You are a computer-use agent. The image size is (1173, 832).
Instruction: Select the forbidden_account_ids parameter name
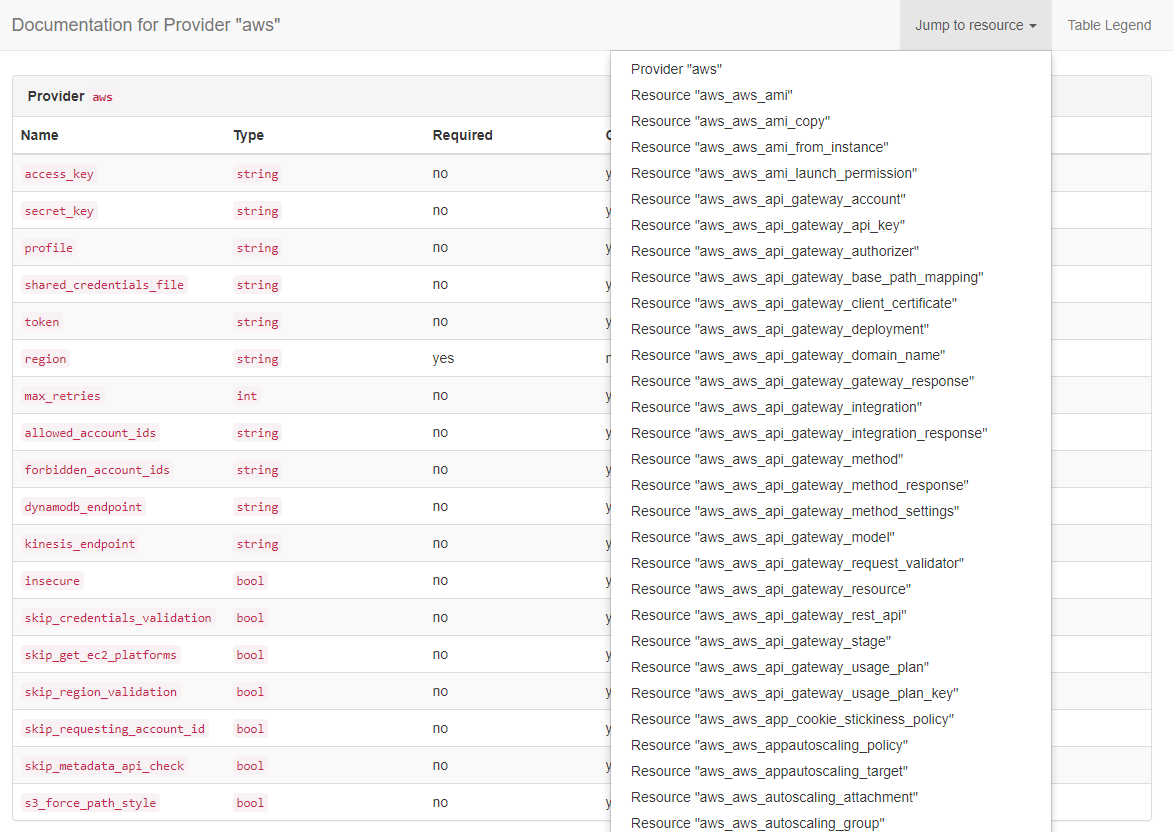97,470
